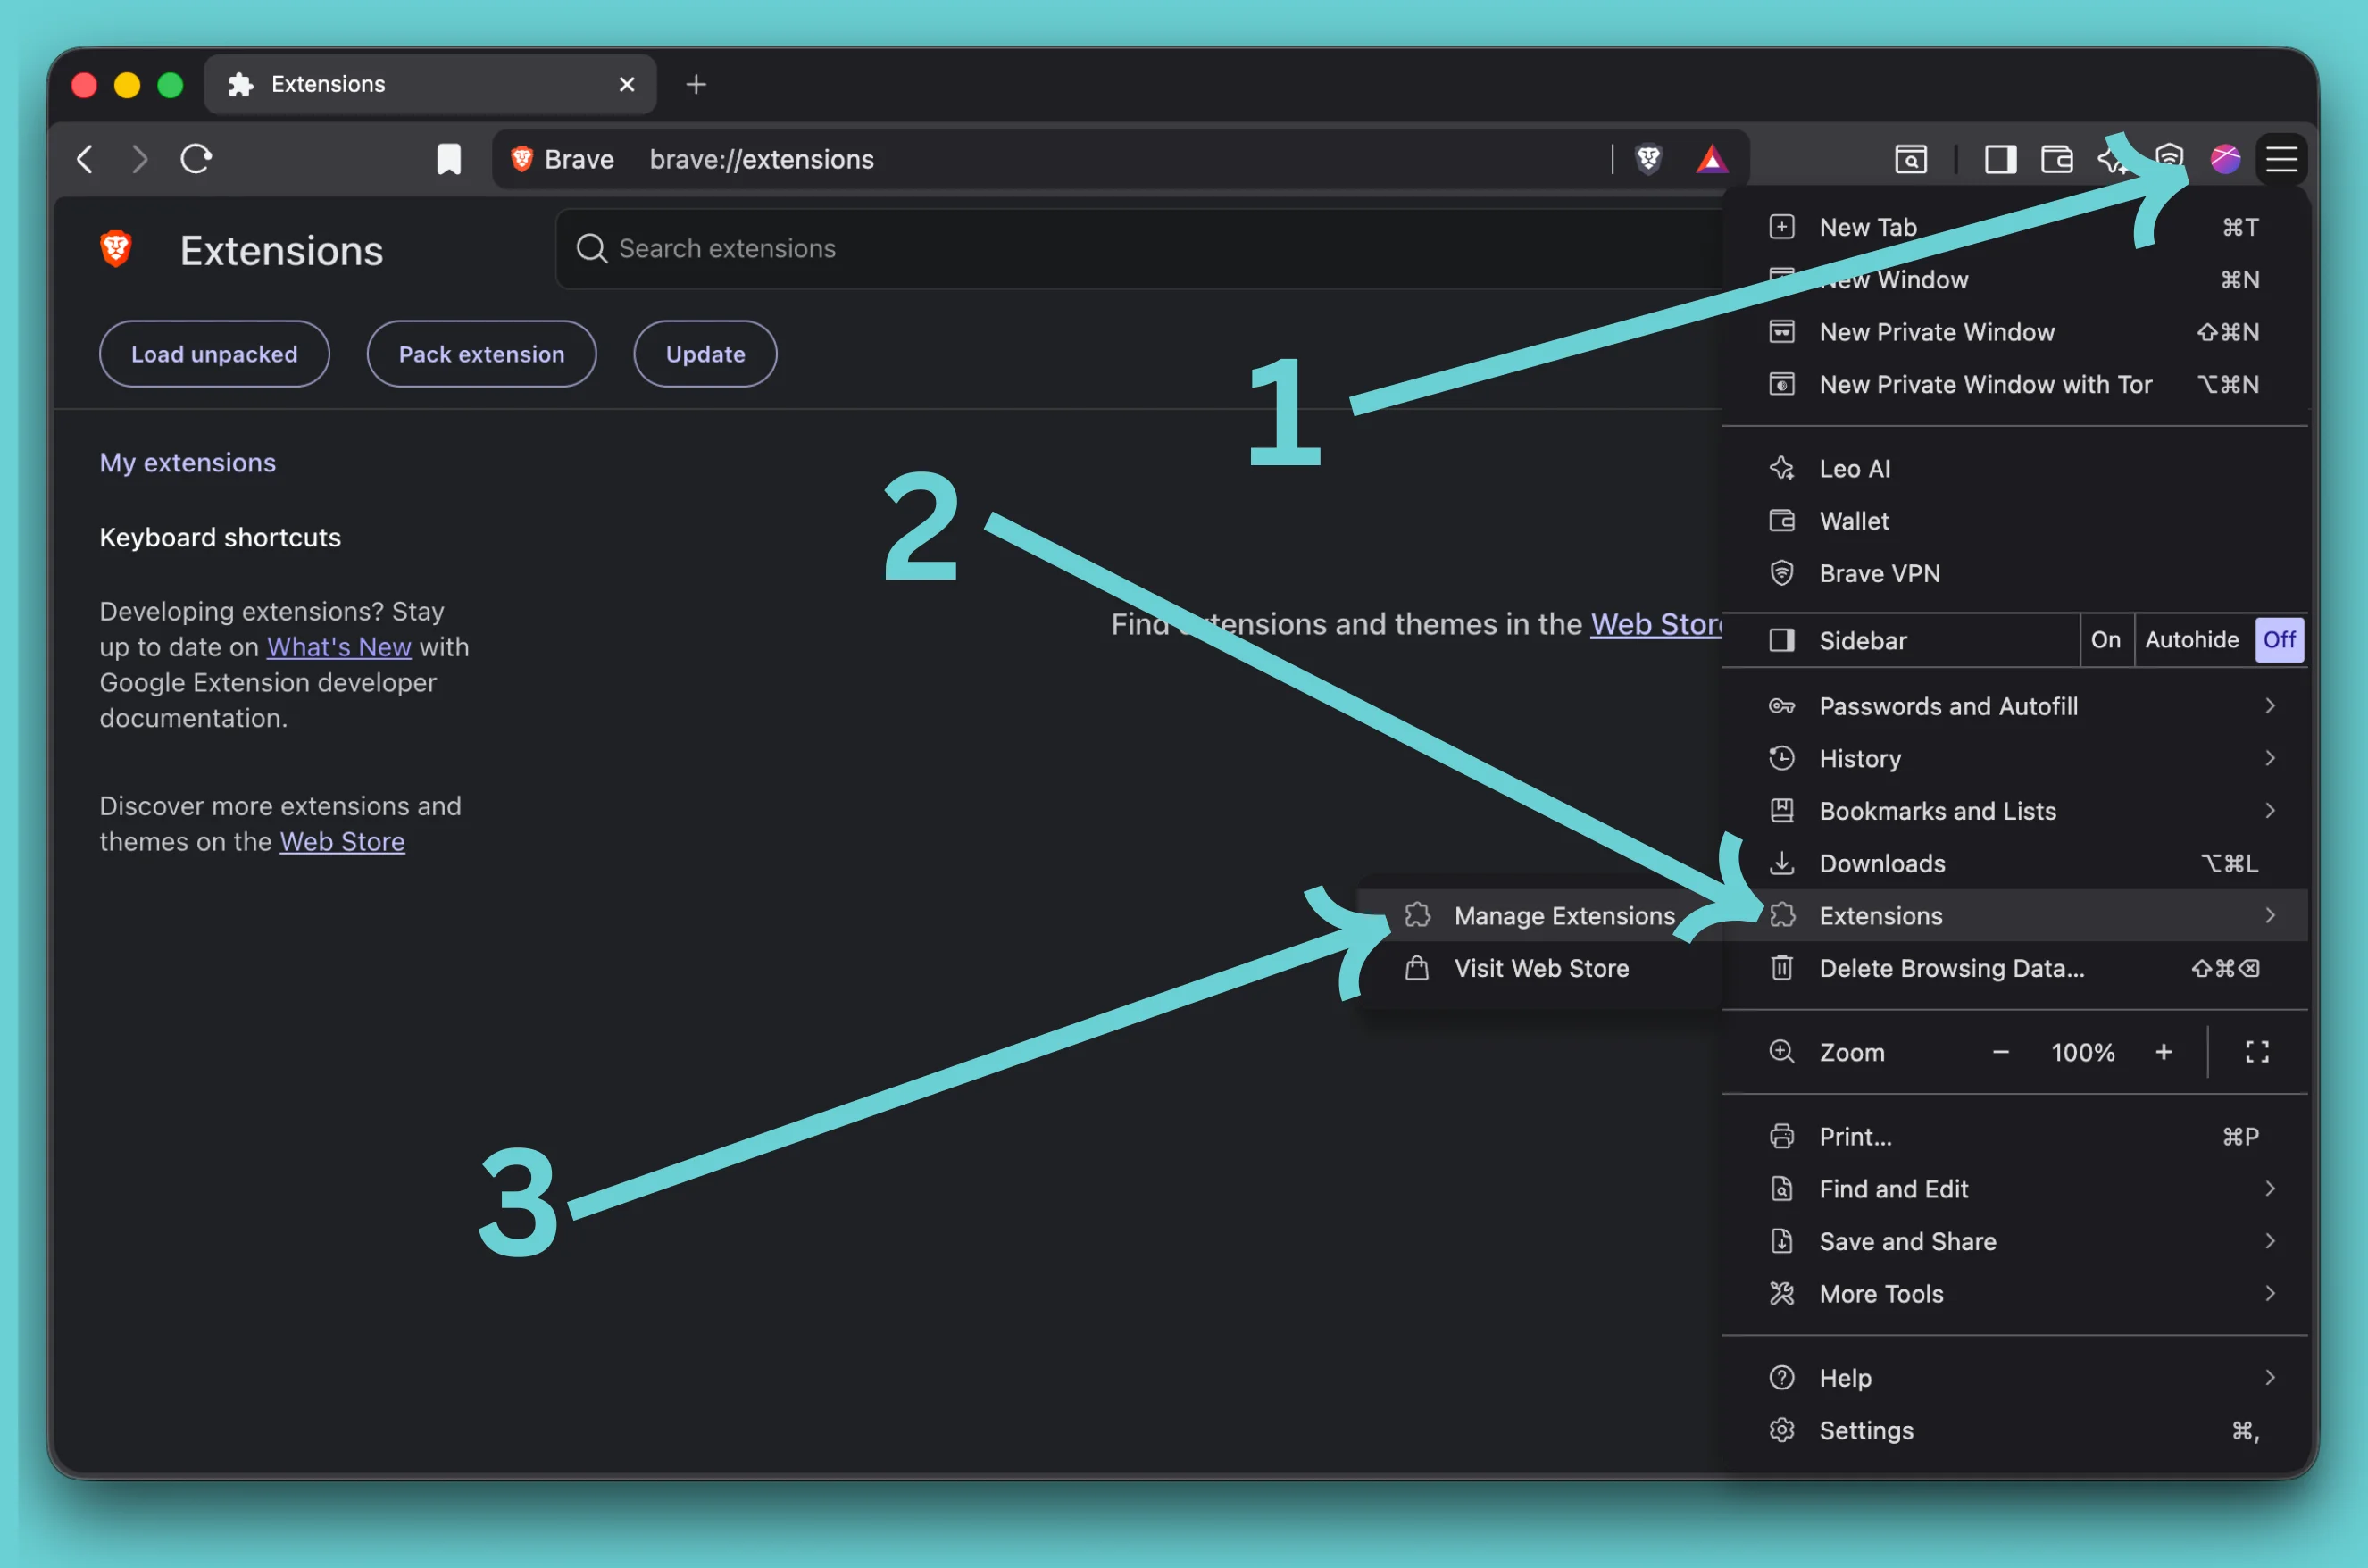Choose New Private Window with Tor
This screenshot has width=2368, height=1568.
click(x=2014, y=385)
